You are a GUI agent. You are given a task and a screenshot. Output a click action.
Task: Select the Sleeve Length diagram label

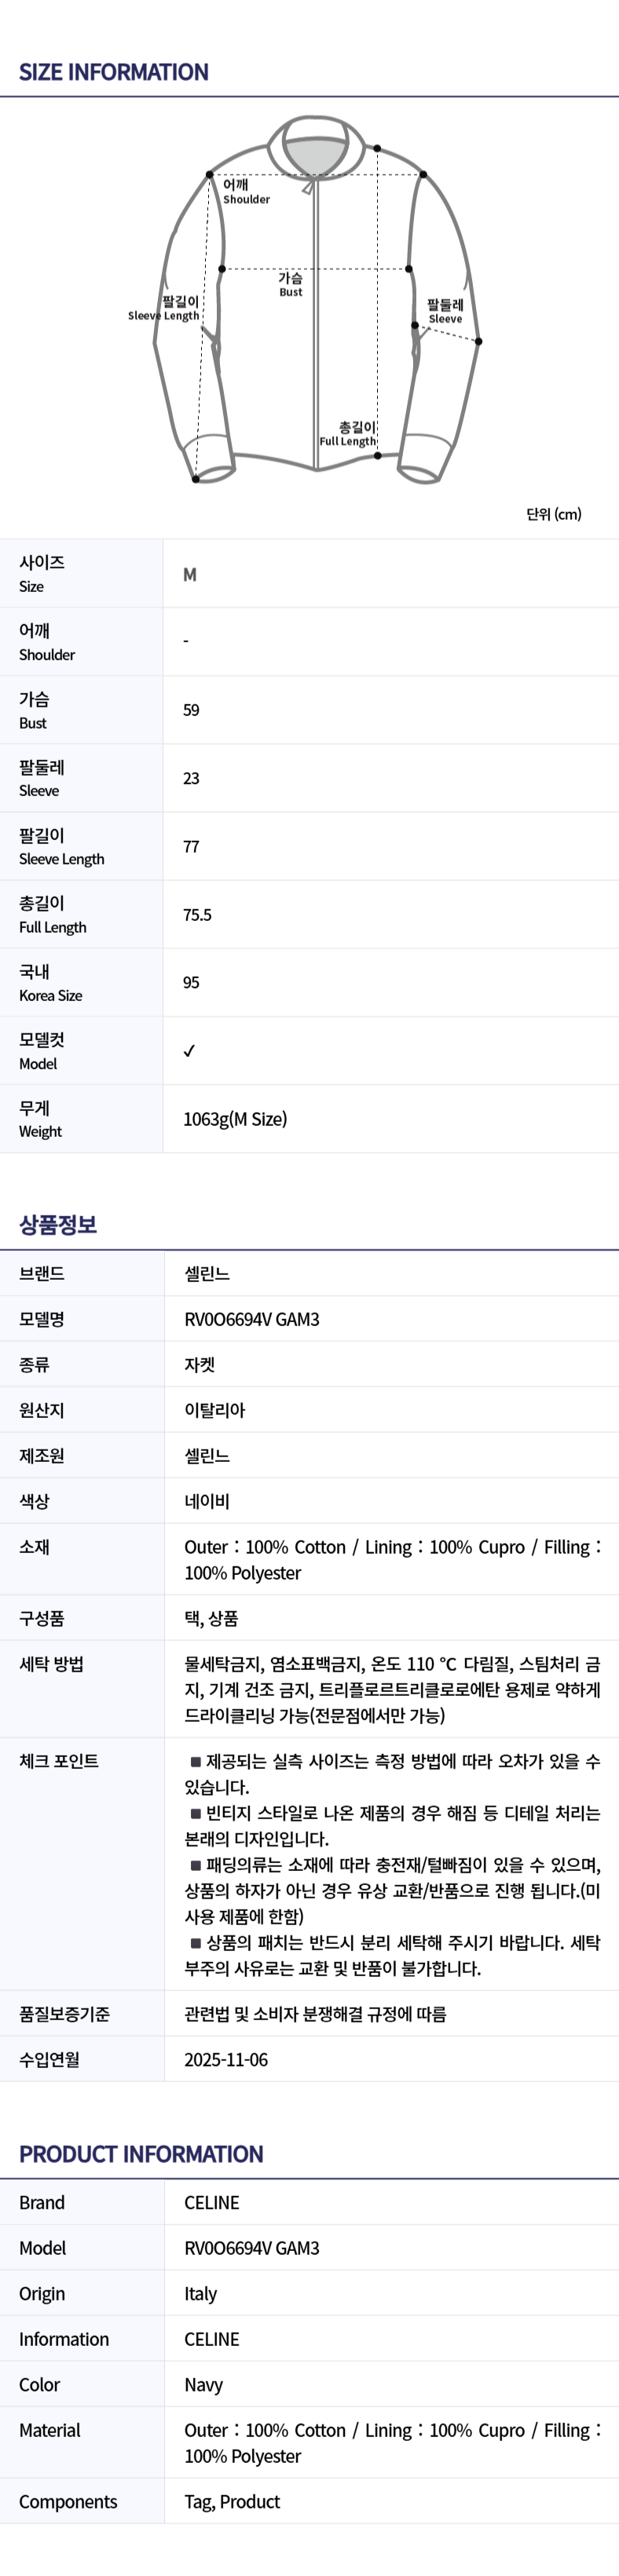click(166, 308)
